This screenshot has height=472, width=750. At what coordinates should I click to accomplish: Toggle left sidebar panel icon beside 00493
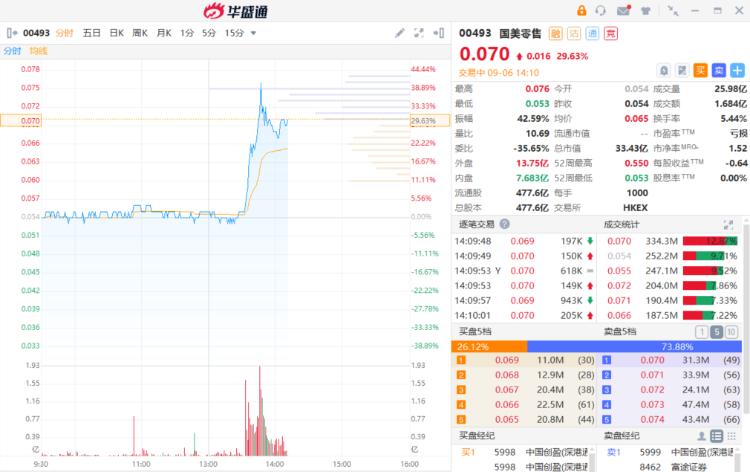12,33
